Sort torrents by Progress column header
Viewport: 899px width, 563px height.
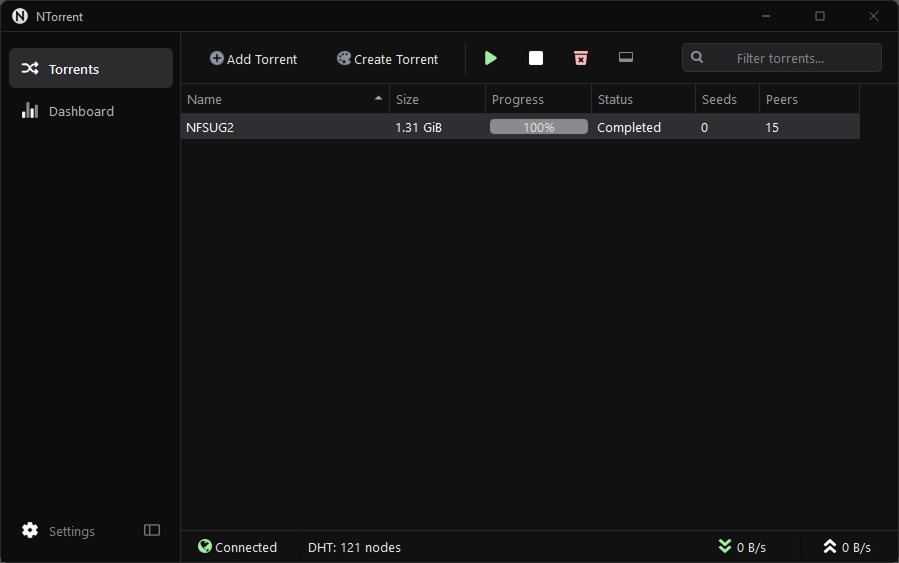[538, 99]
